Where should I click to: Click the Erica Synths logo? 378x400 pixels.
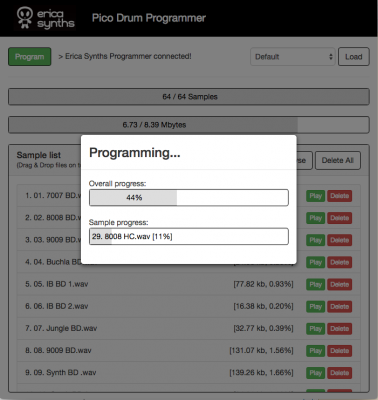pos(46,18)
